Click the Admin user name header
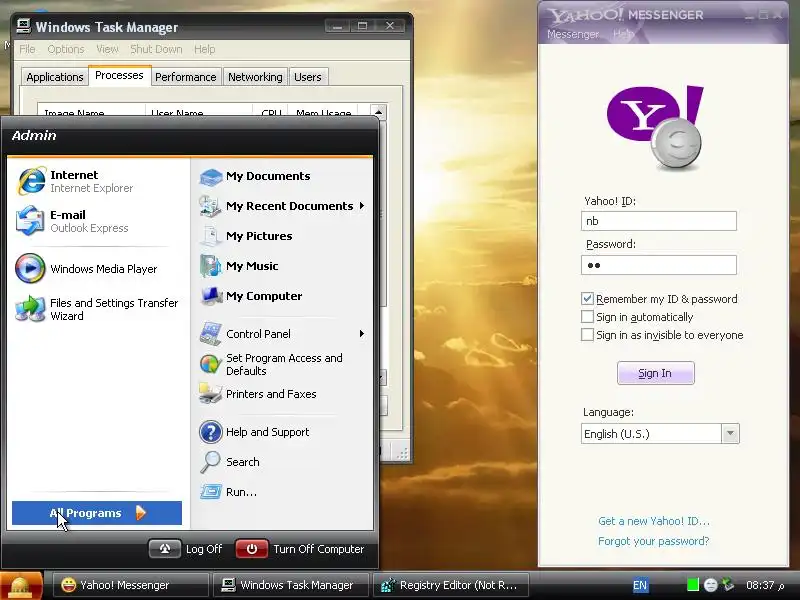Screen dimensions: 800x600 [34, 135]
